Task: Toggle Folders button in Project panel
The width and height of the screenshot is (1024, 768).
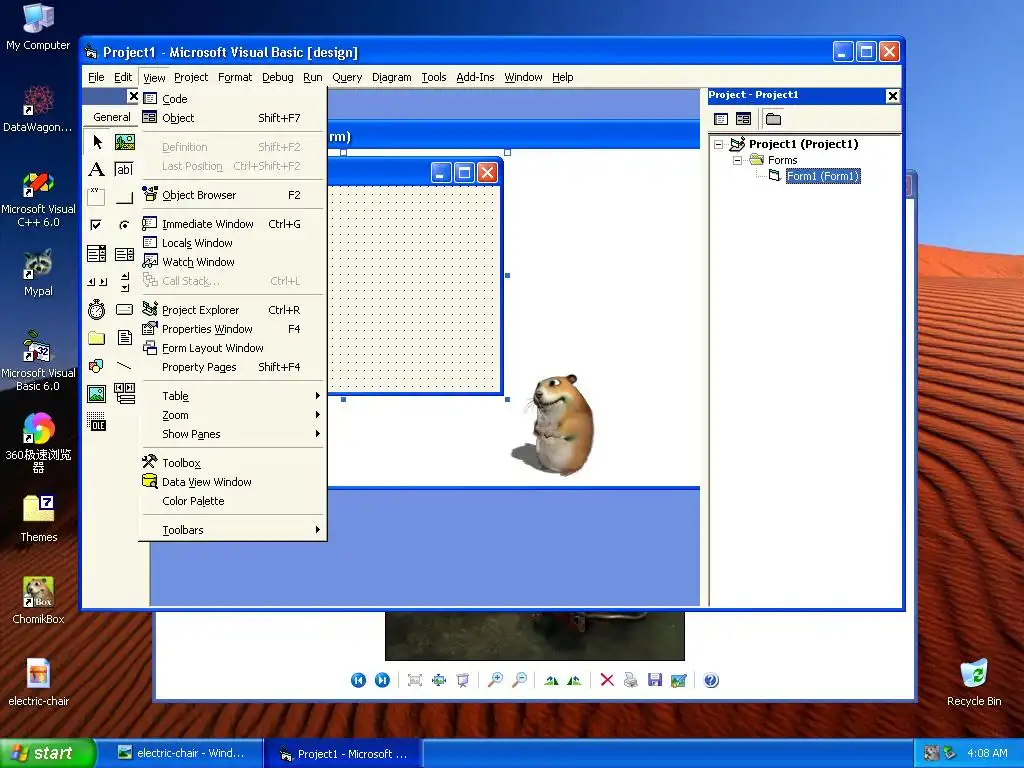Action: pyautogui.click(x=773, y=119)
